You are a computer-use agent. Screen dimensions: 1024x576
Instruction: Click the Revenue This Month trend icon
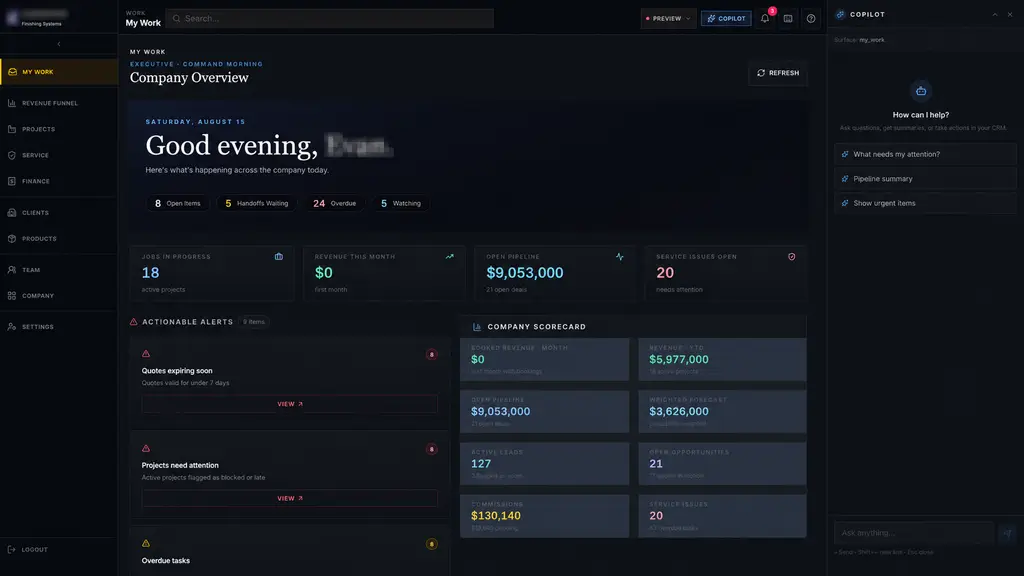(450, 257)
